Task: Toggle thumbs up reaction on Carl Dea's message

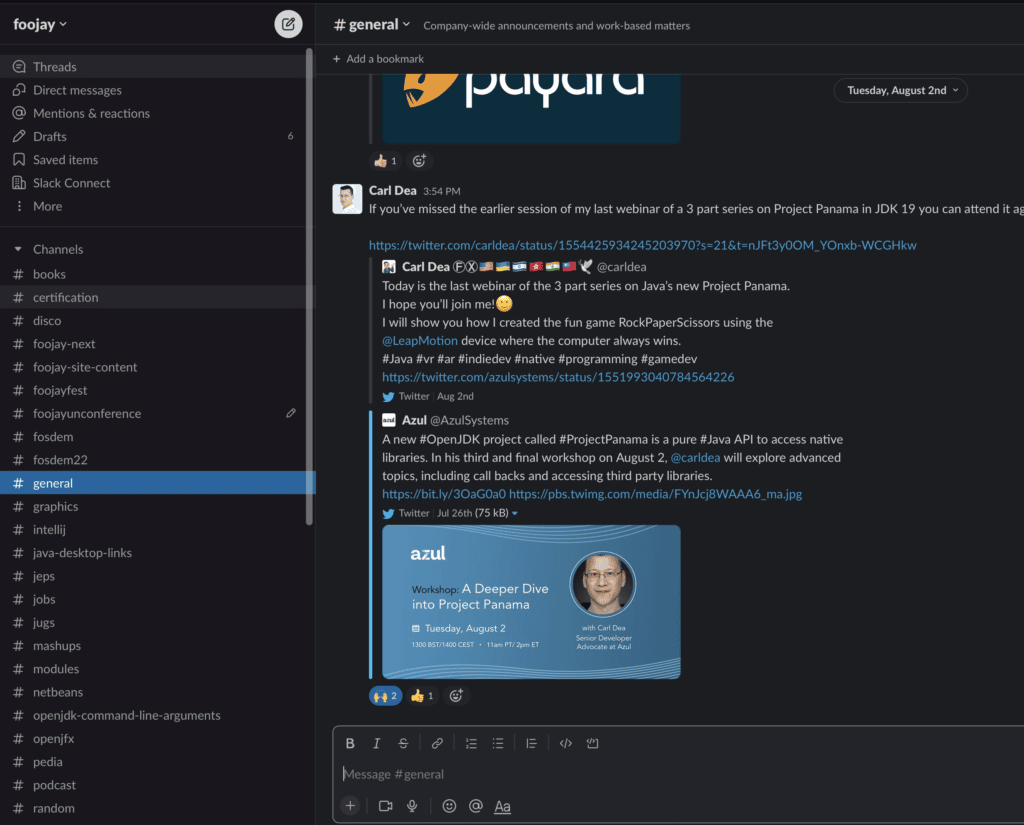Action: (x=422, y=696)
